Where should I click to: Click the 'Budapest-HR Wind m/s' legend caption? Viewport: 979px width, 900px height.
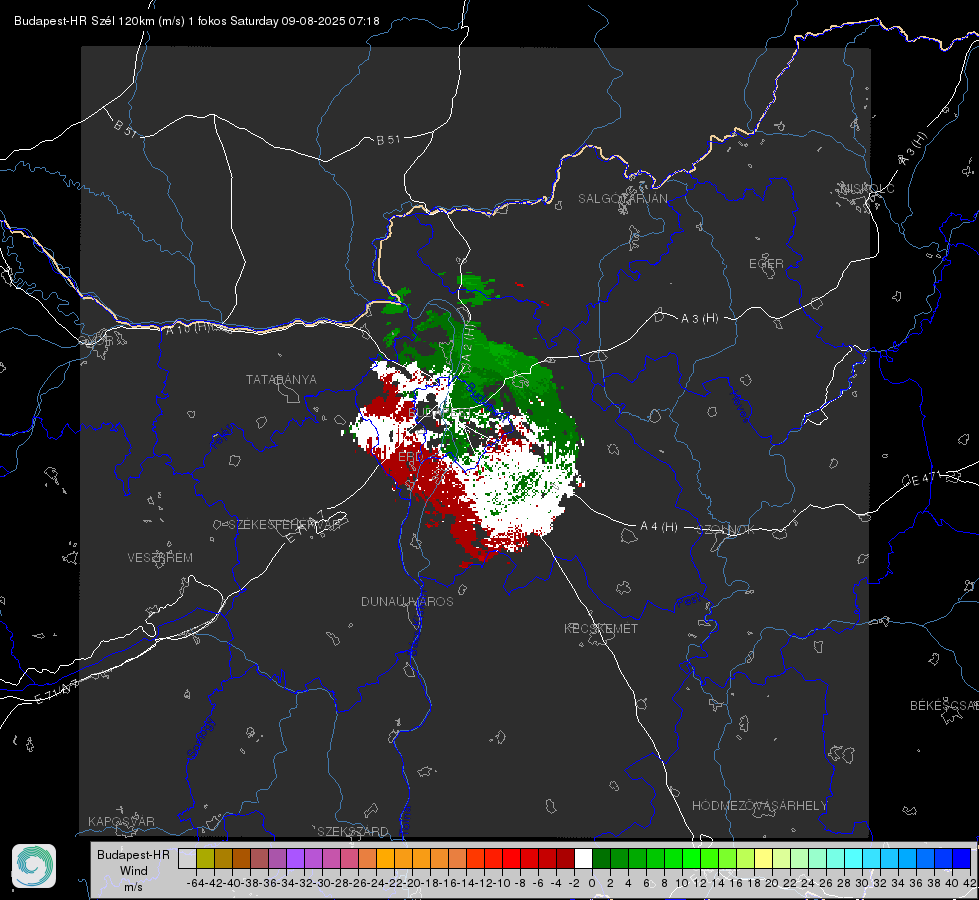click(133, 871)
